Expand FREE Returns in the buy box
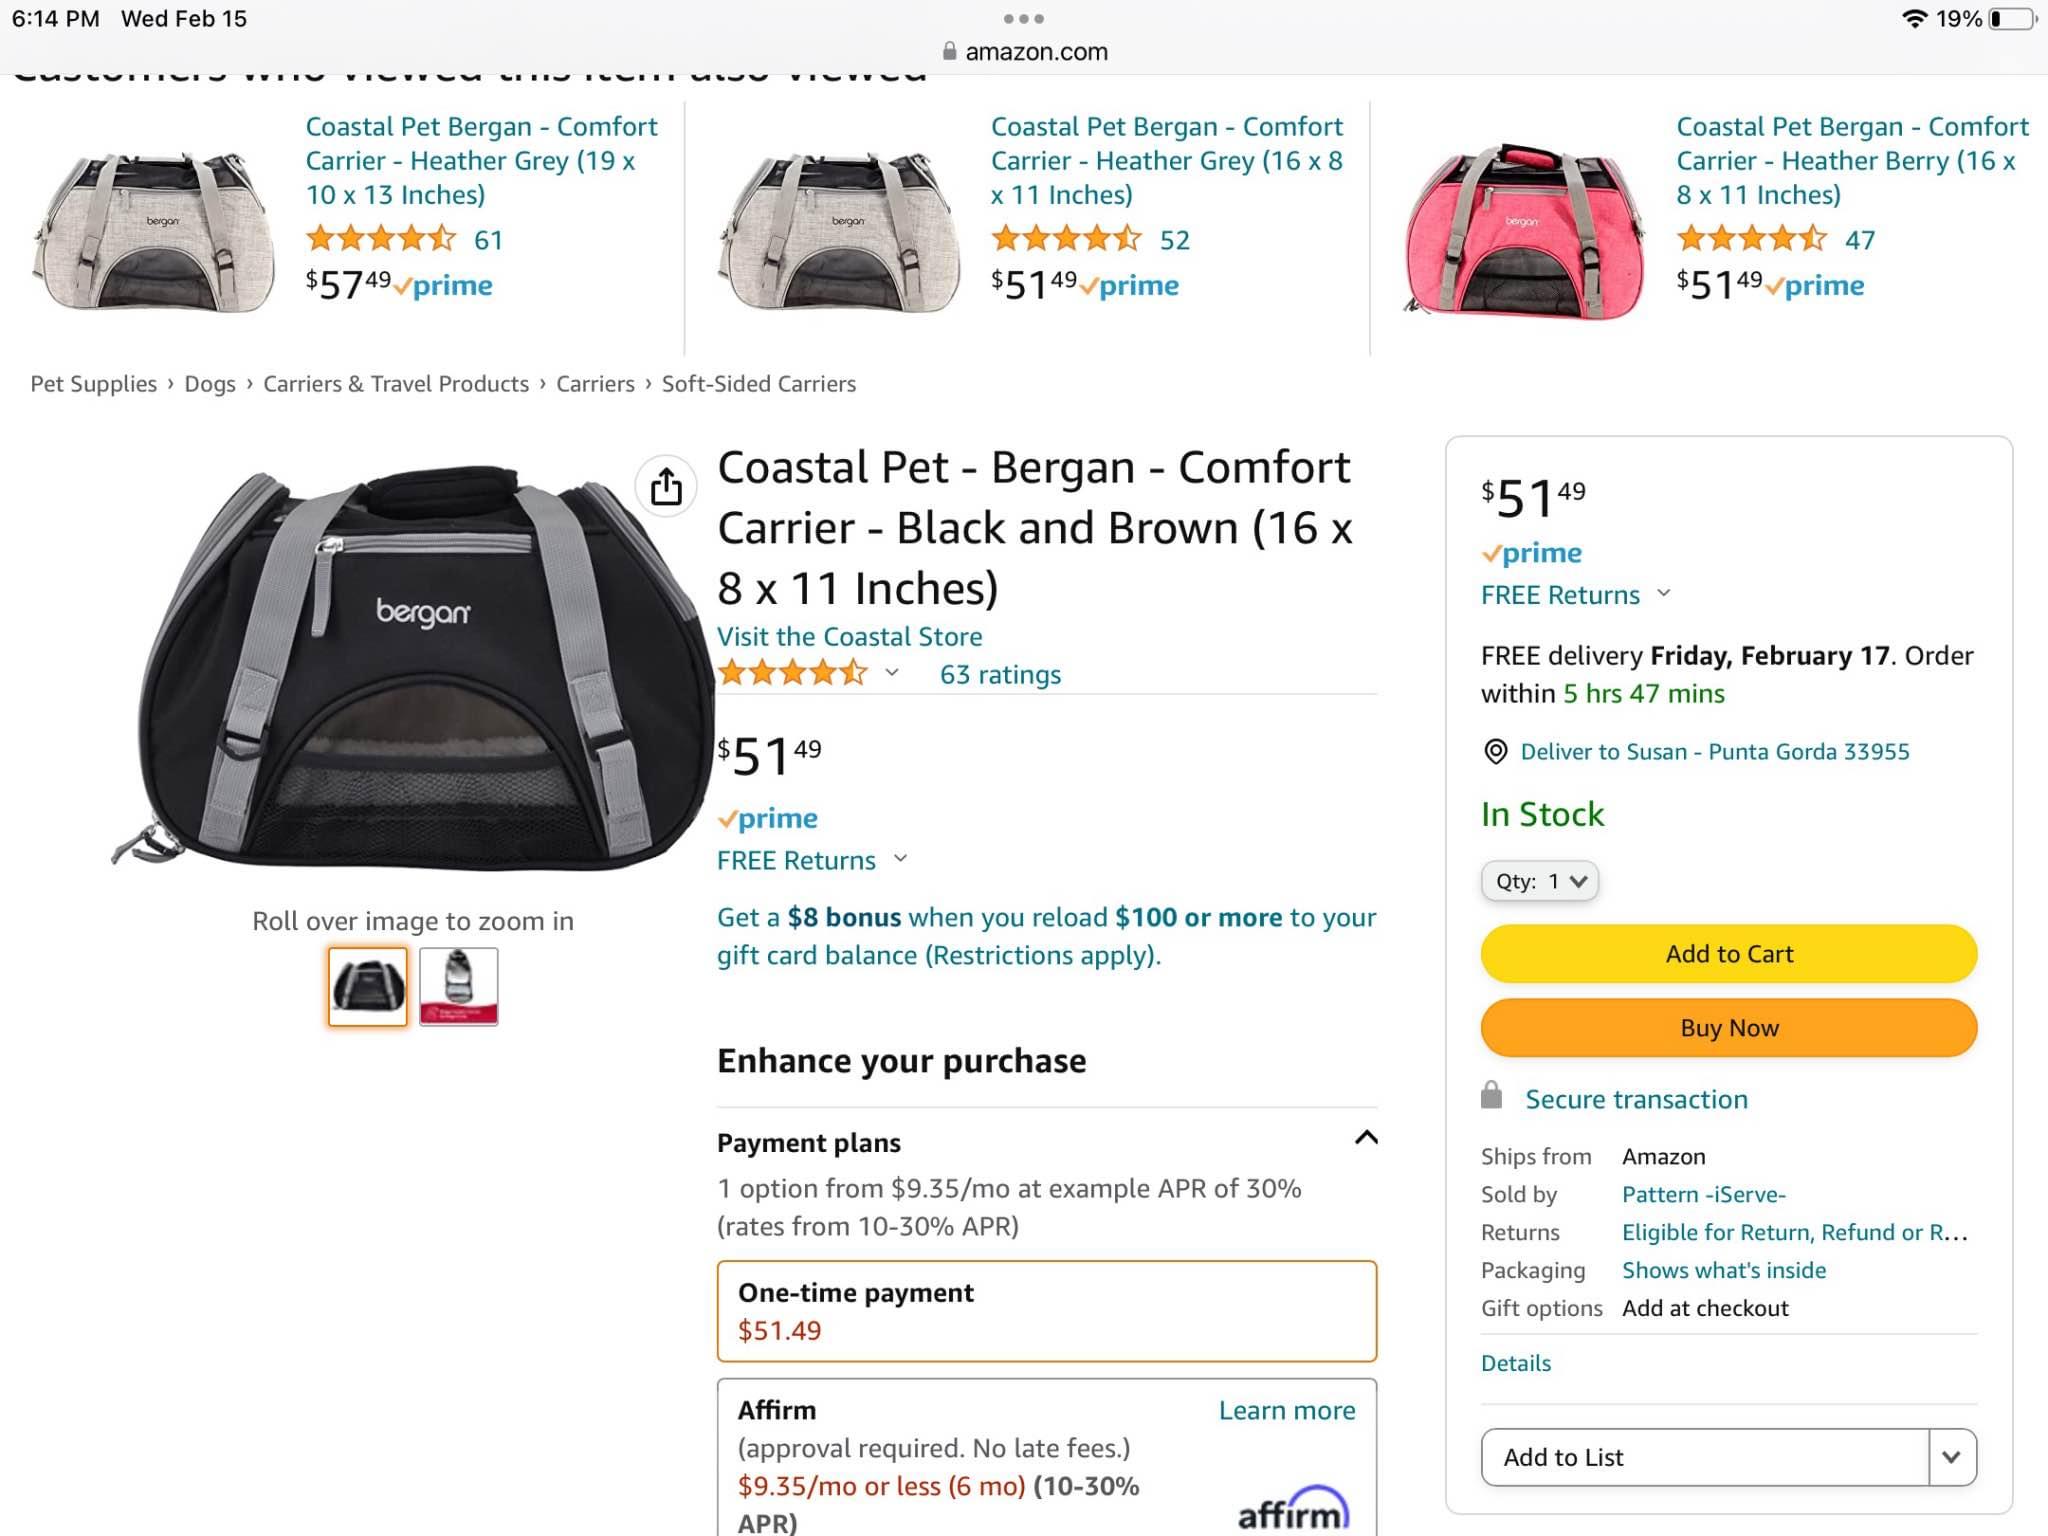Screen dimensions: 2048x1536 pyautogui.click(x=1576, y=595)
